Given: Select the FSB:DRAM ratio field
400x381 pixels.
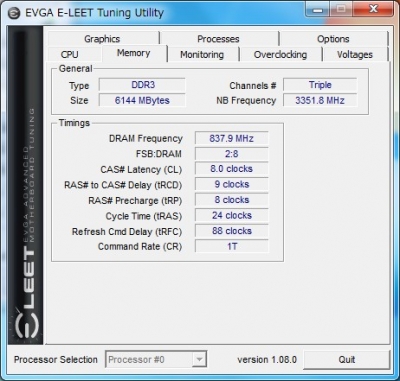Looking at the screenshot, I should tap(232, 154).
